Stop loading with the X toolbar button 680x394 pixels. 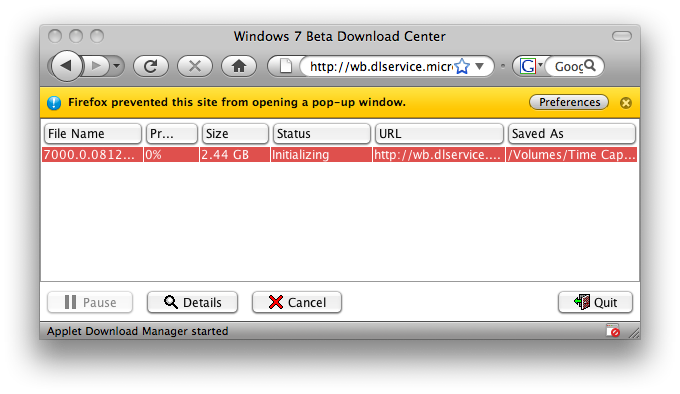[195, 66]
